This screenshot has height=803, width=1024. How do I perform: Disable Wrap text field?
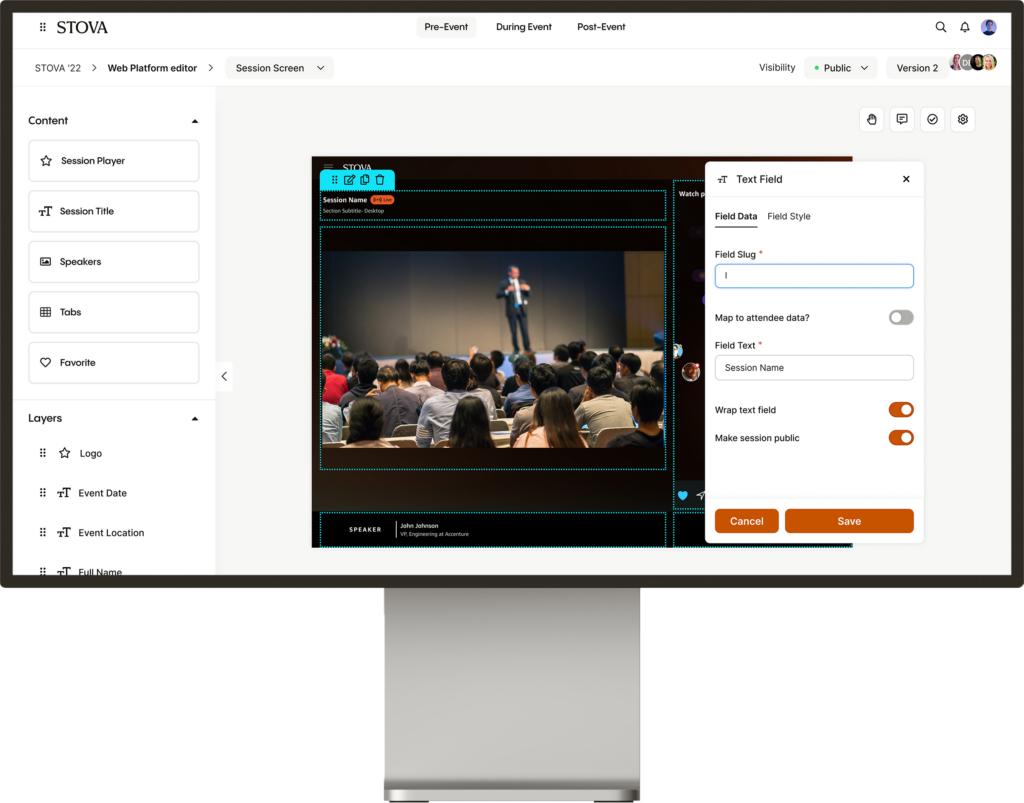pos(900,409)
